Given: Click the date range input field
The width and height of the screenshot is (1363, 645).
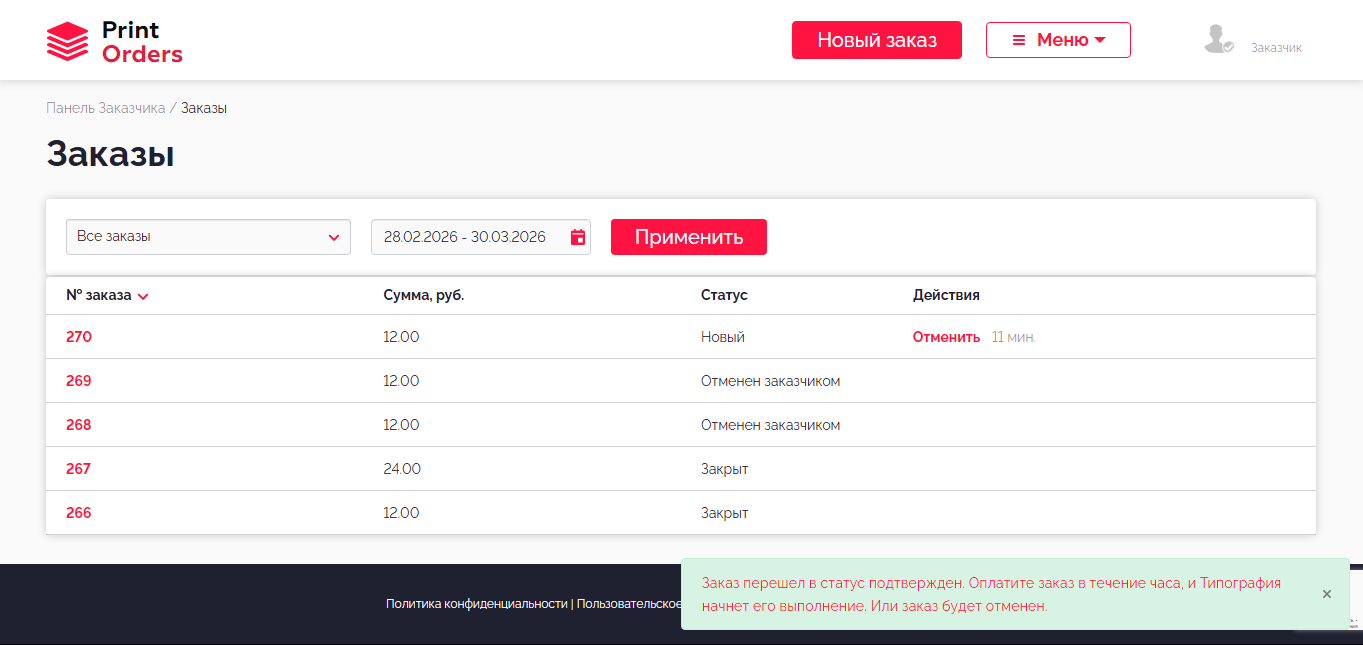Looking at the screenshot, I should click(465, 237).
